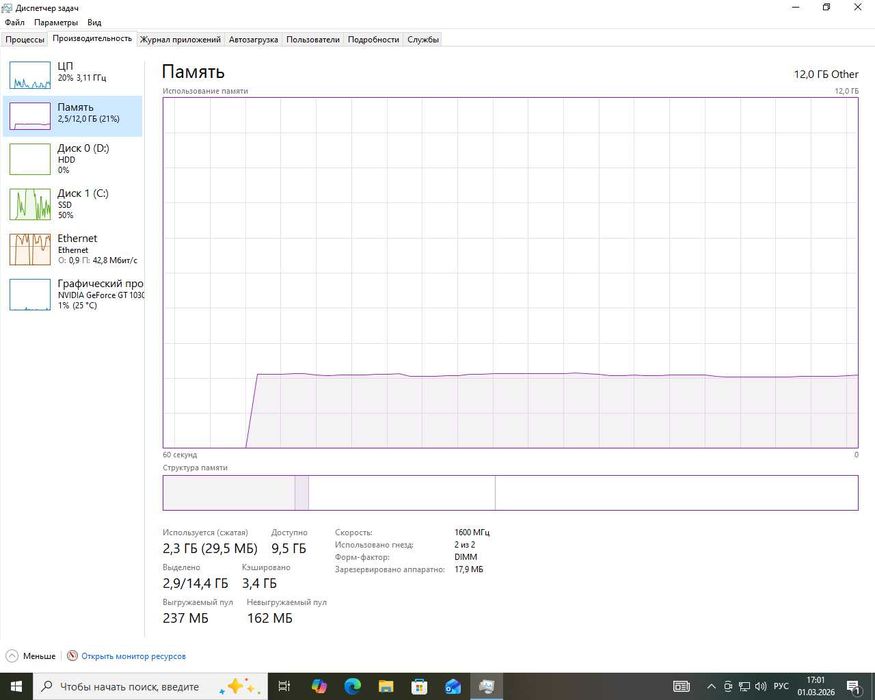875x700 pixels.
Task: Click the in-use segment of memory composition bar
Action: click(229, 493)
